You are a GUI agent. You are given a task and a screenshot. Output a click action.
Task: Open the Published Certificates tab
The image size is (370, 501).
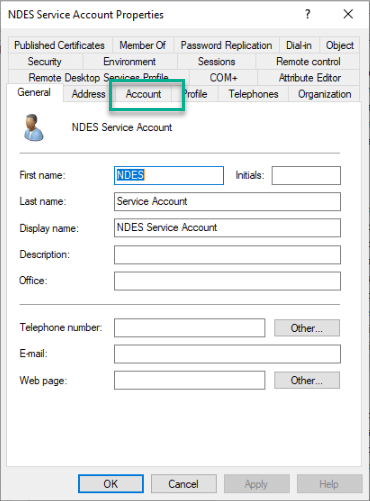click(59, 45)
